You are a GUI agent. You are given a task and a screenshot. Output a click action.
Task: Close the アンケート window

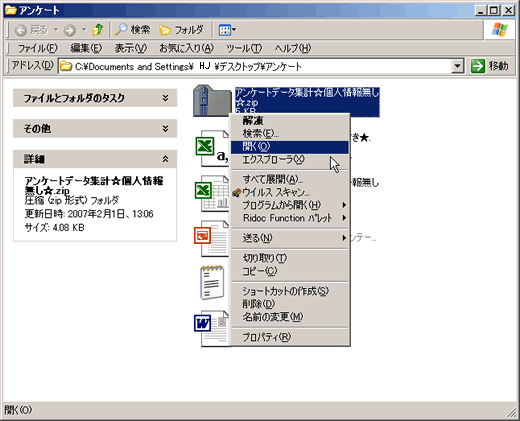click(x=509, y=11)
